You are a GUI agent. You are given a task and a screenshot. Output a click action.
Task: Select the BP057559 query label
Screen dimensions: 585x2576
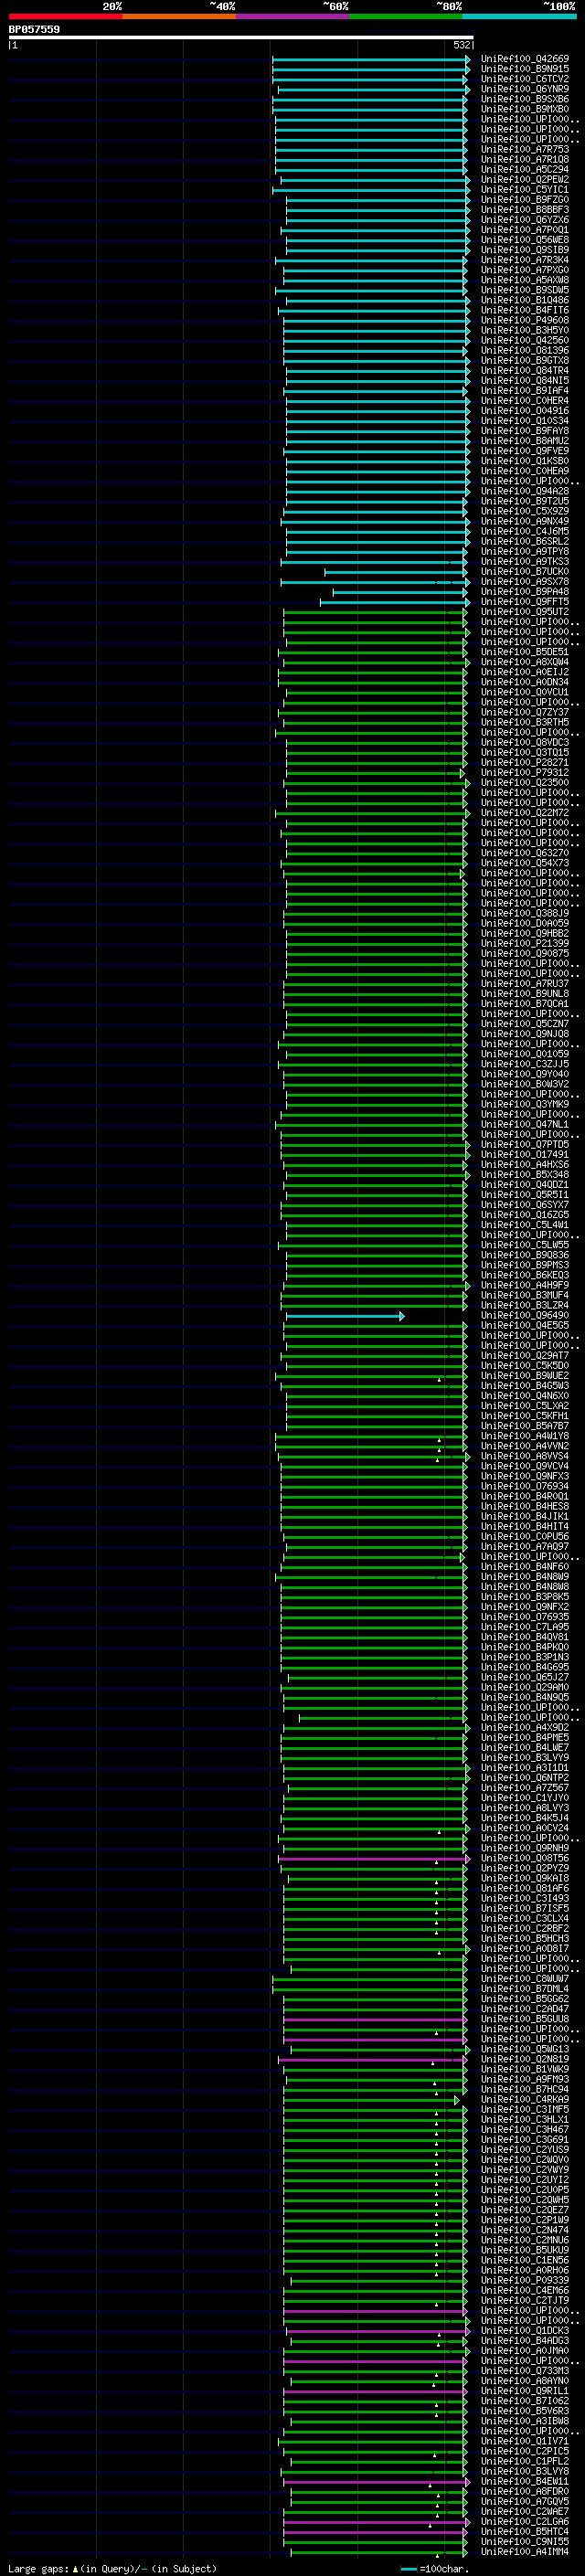(34, 29)
